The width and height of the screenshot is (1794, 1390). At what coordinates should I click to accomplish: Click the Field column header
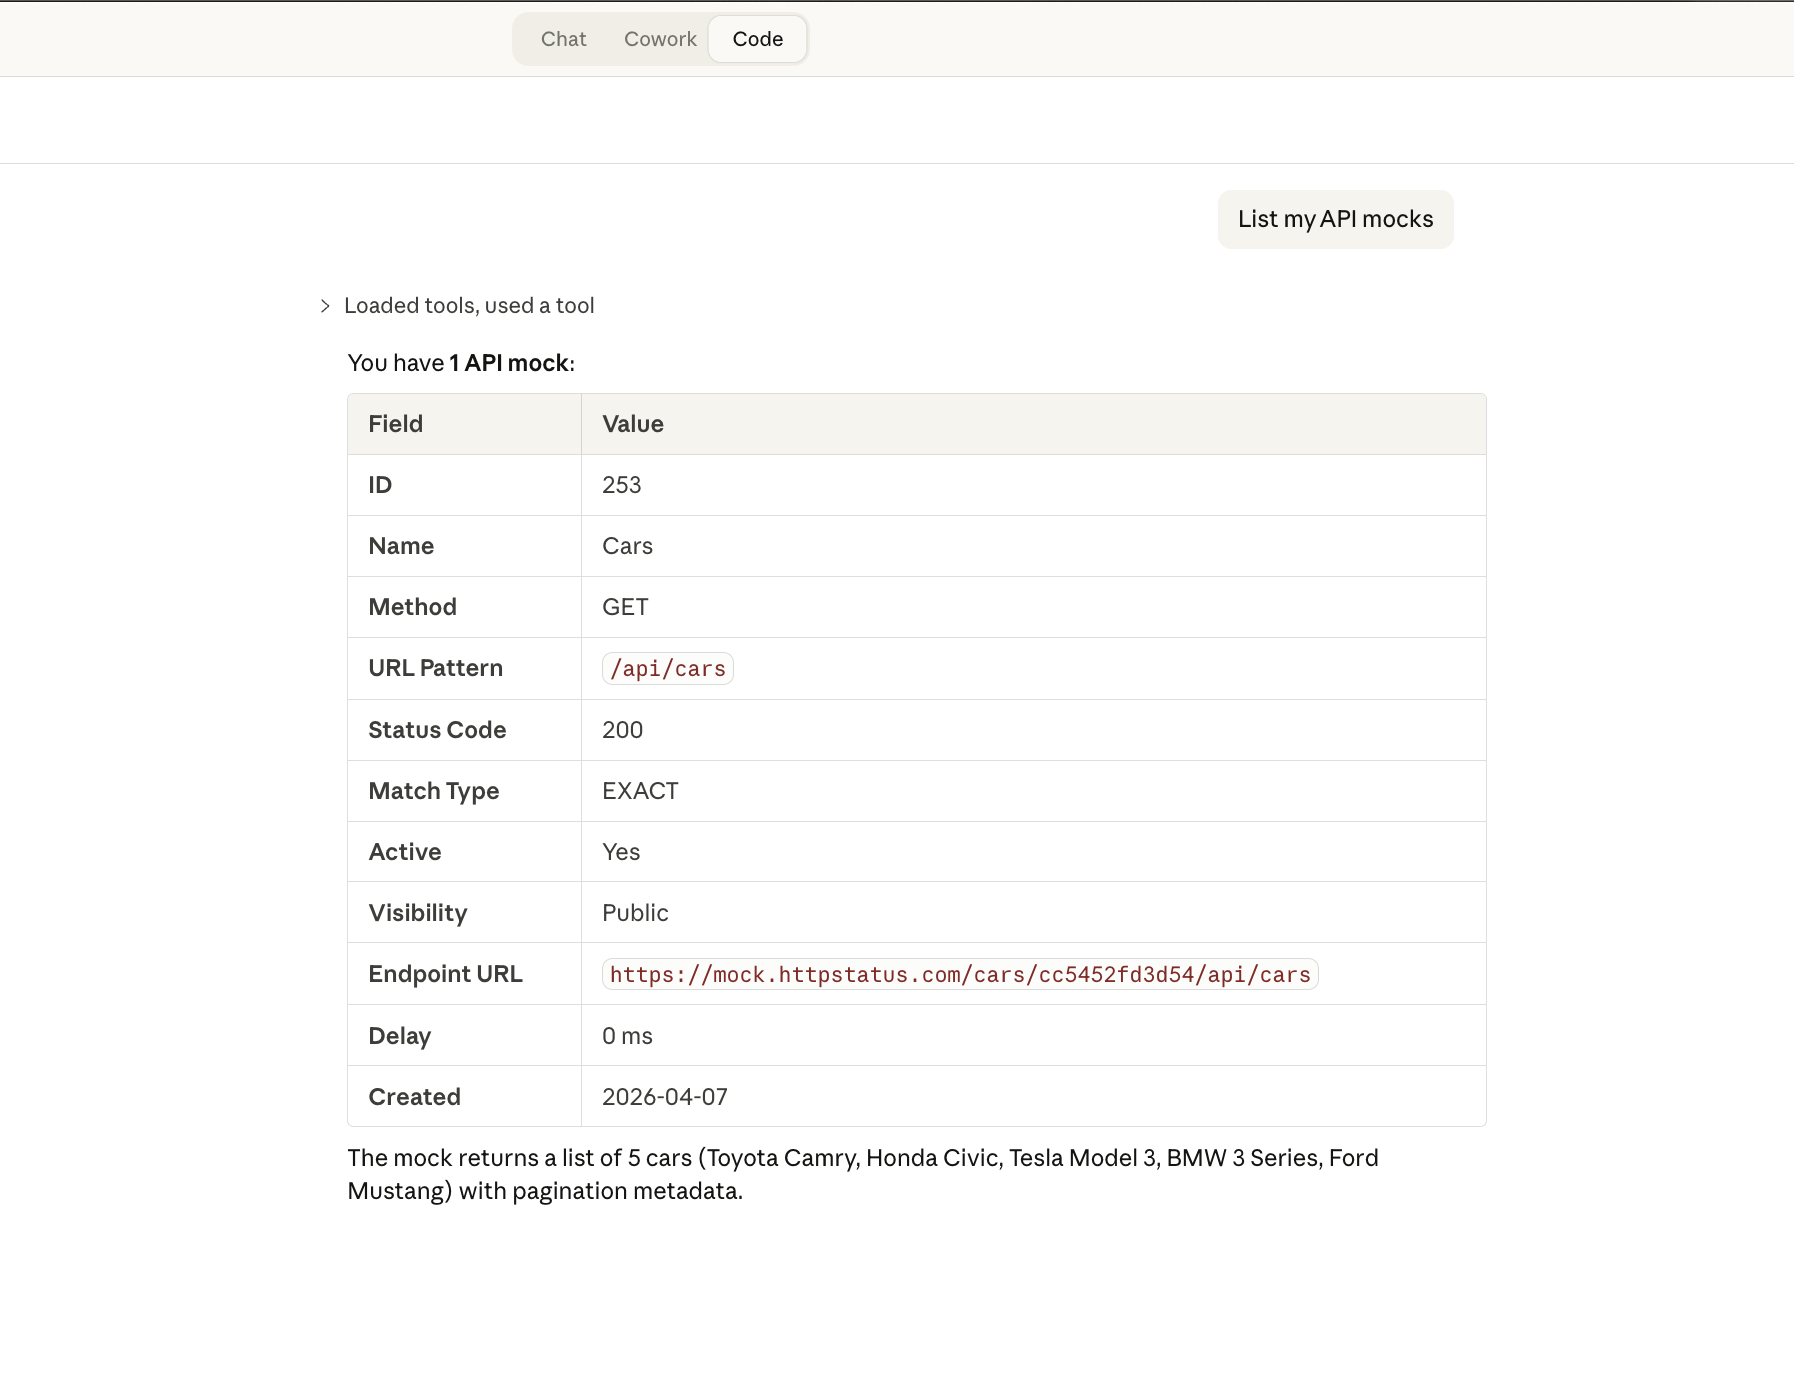tap(395, 423)
